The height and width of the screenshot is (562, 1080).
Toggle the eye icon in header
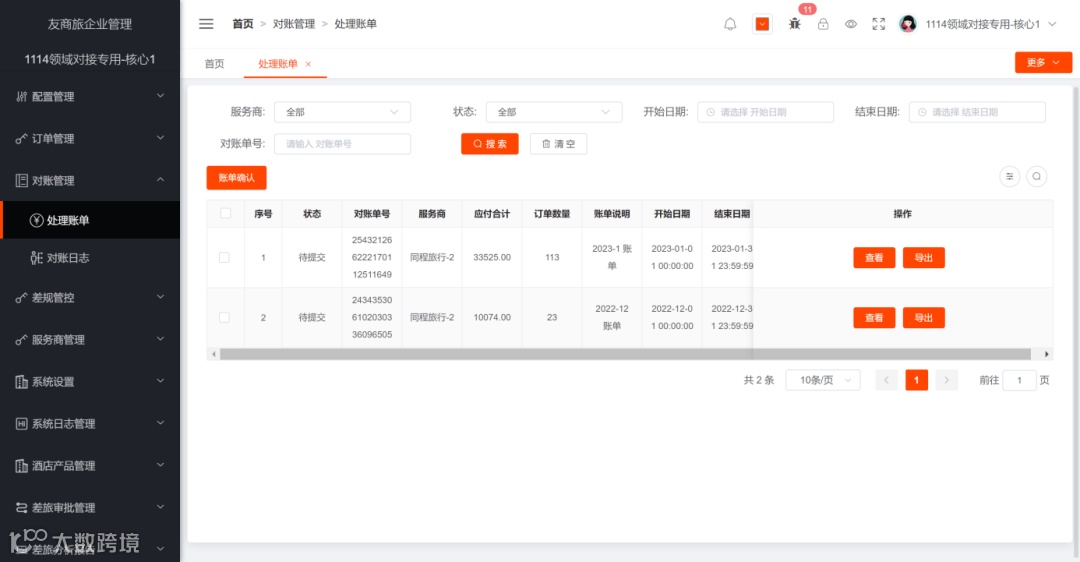851,24
